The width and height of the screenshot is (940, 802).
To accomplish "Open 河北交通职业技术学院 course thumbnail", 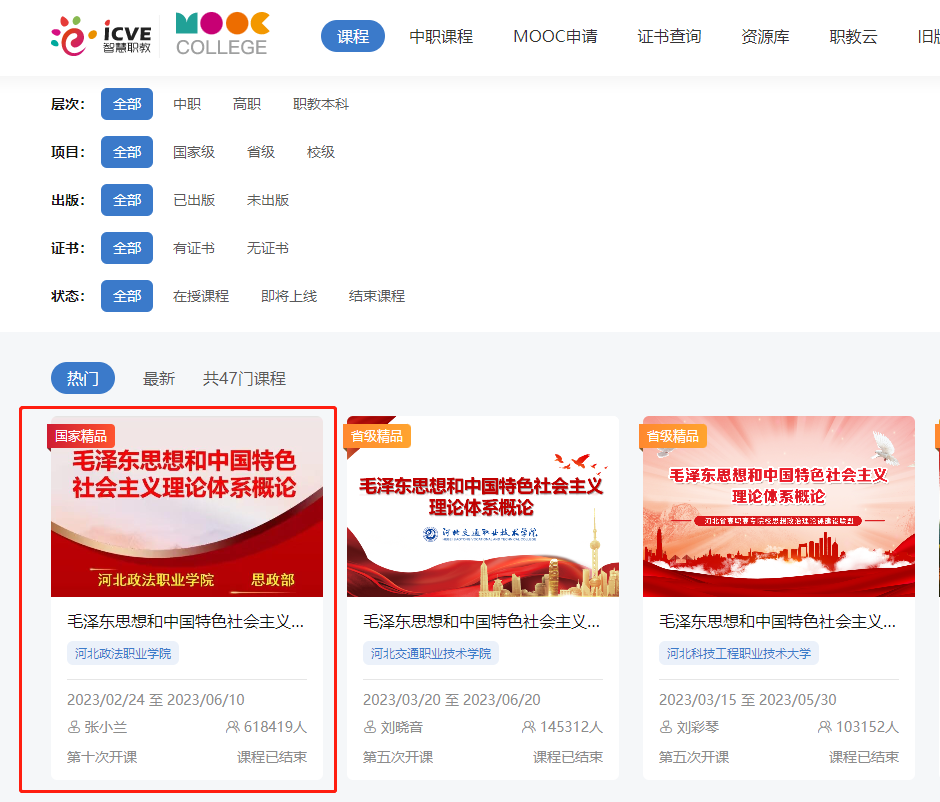I will coord(483,507).
